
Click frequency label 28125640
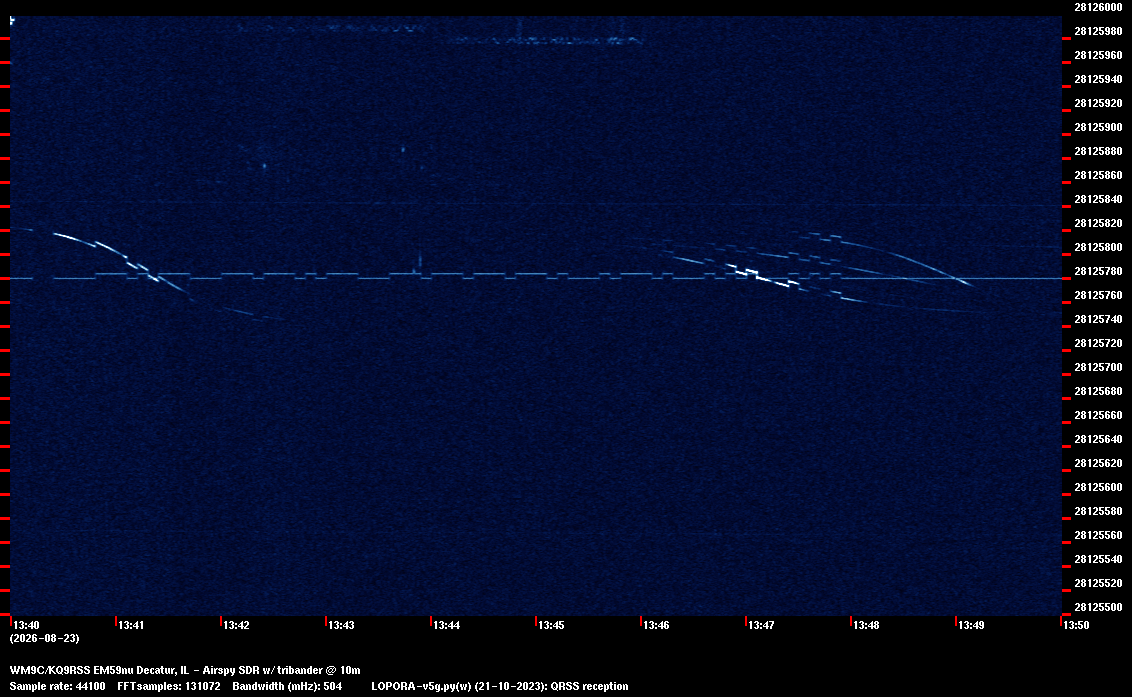1098,439
